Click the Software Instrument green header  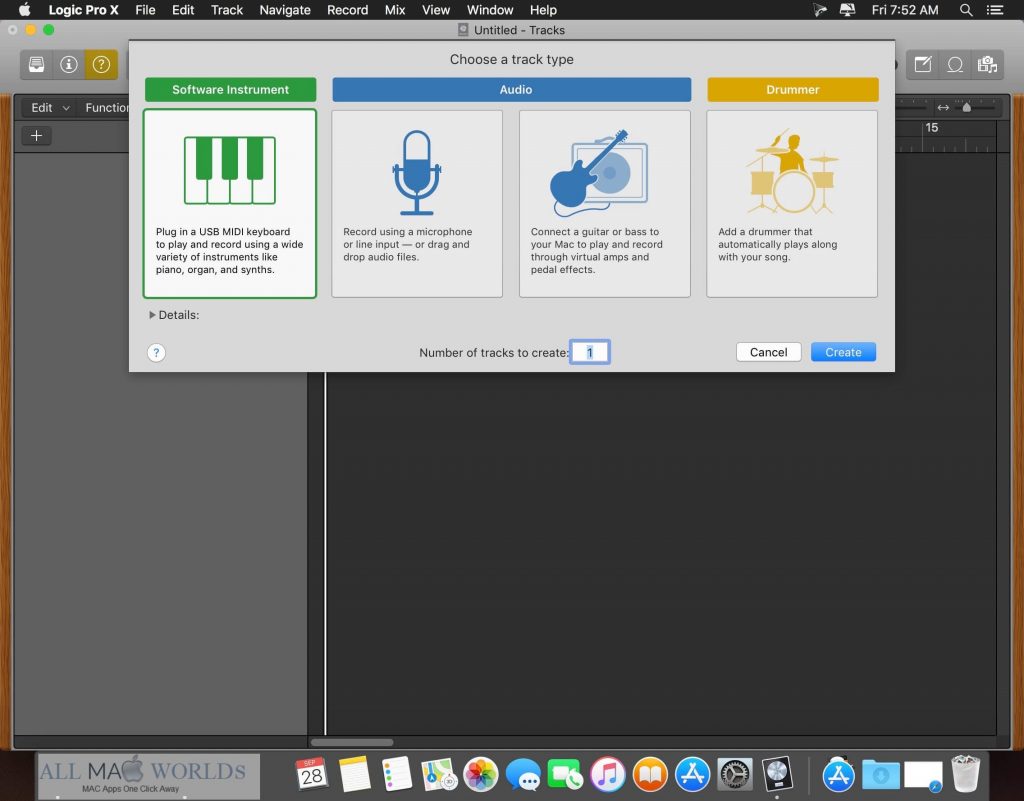[231, 89]
